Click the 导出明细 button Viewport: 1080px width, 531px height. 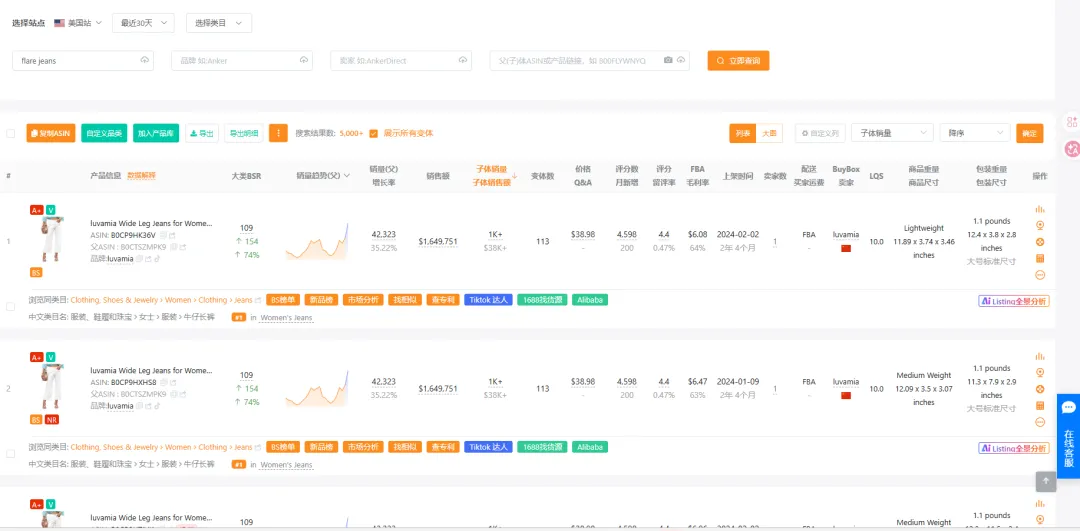pos(244,134)
